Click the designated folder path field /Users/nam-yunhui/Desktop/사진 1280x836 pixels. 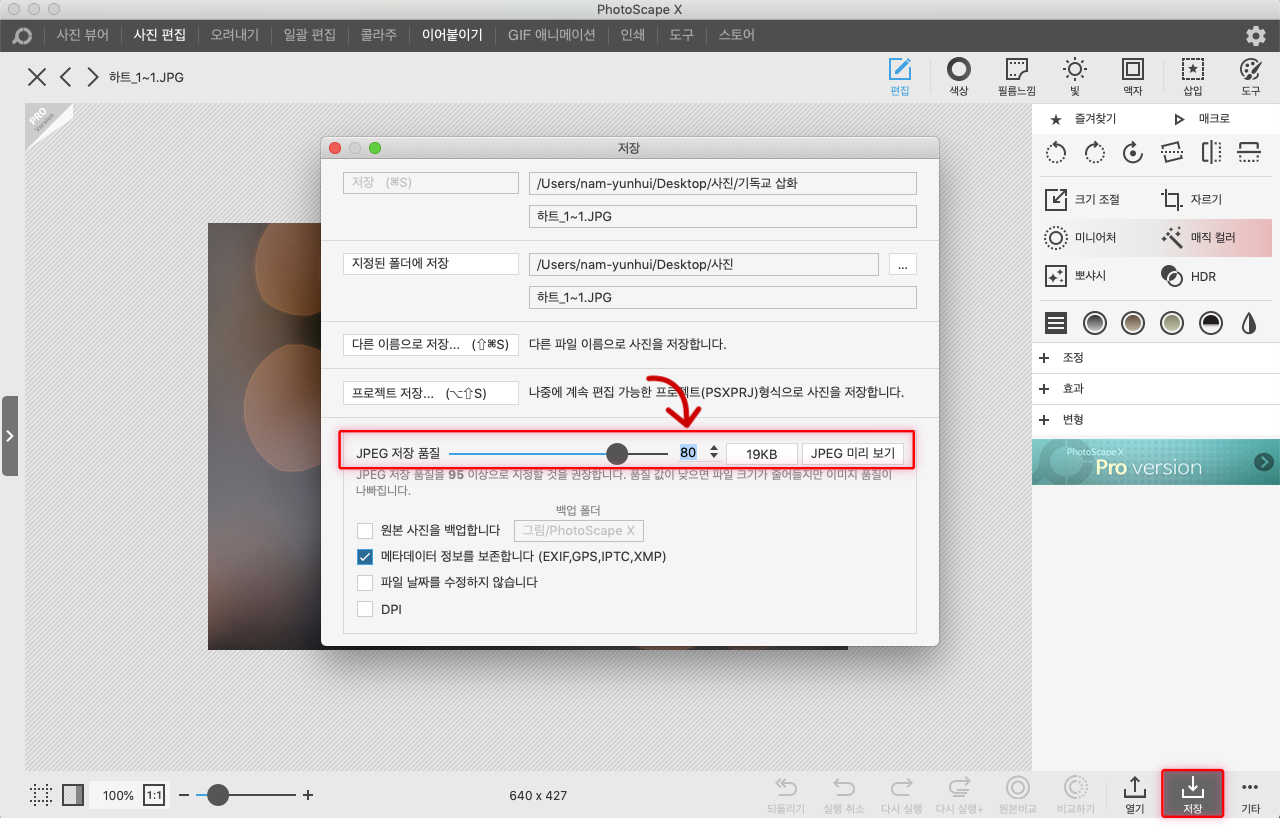coord(704,264)
